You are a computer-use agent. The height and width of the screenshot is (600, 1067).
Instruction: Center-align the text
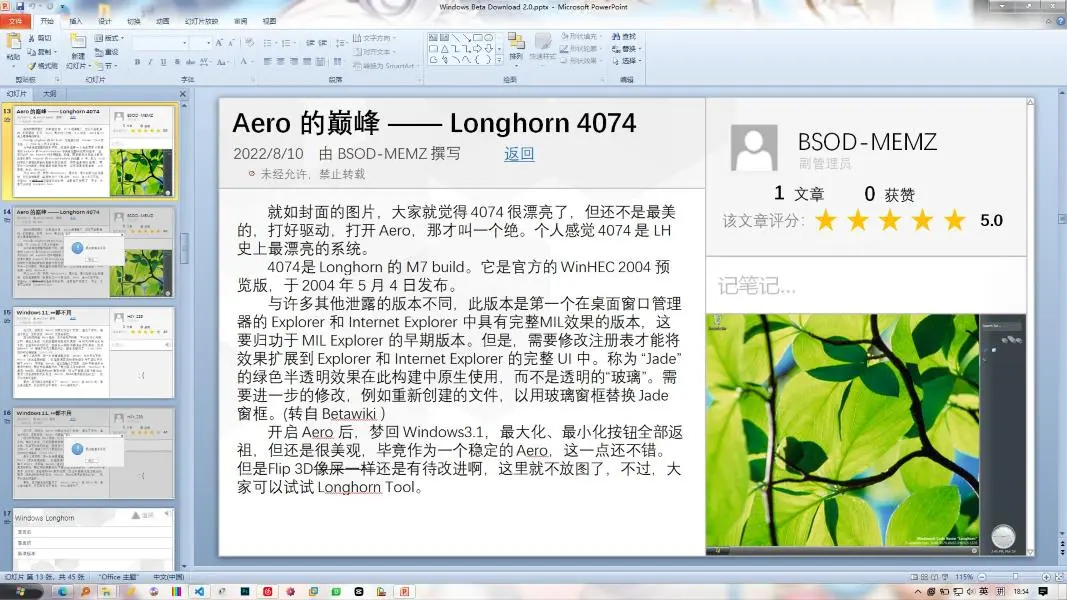[x=280, y=62]
